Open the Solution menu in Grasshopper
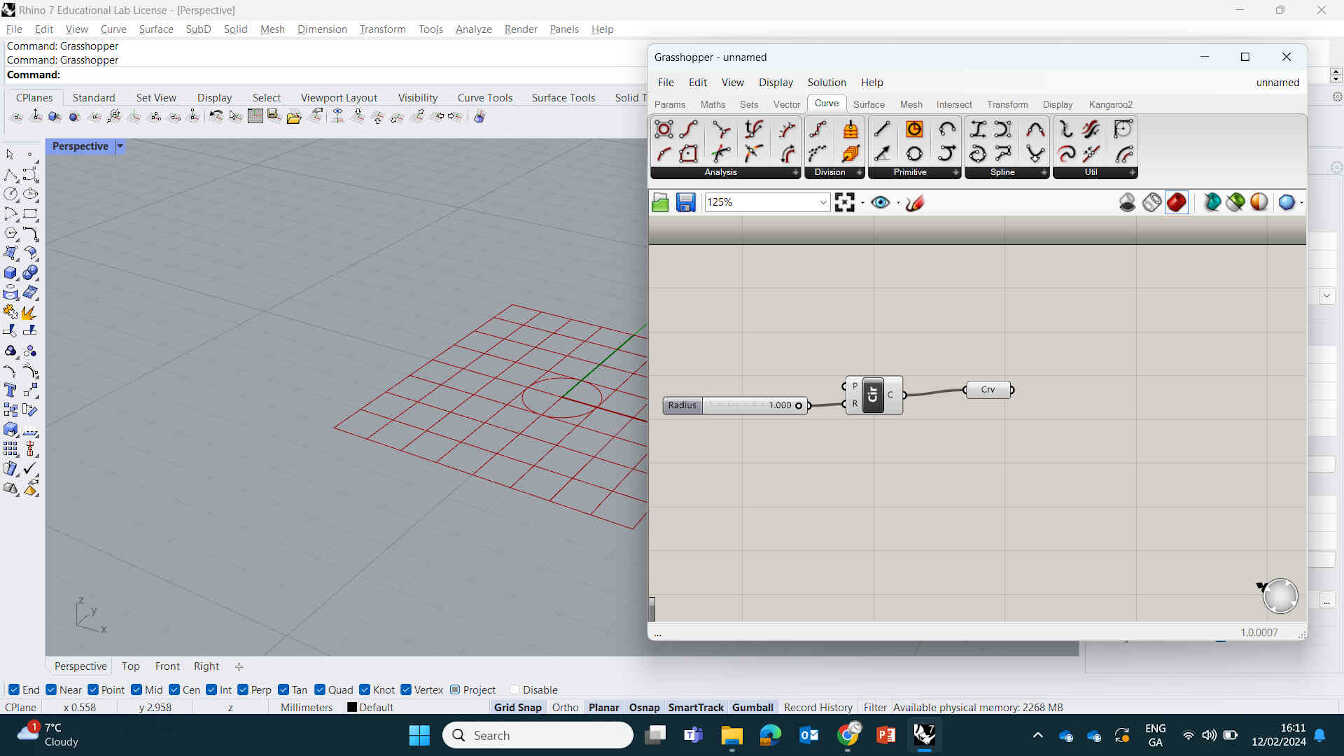 pos(826,82)
